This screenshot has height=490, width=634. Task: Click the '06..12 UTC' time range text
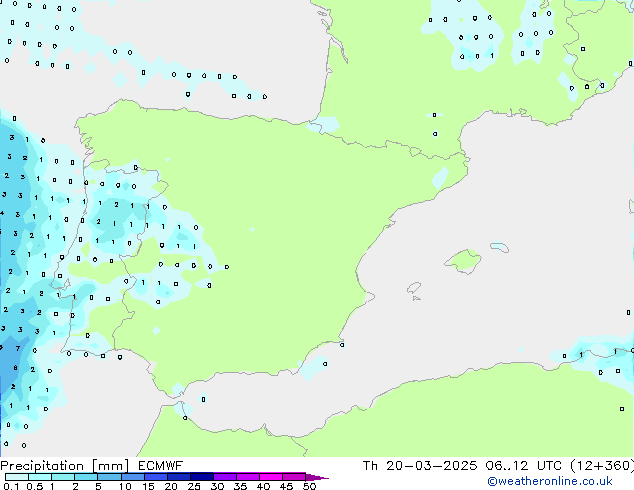524,466
